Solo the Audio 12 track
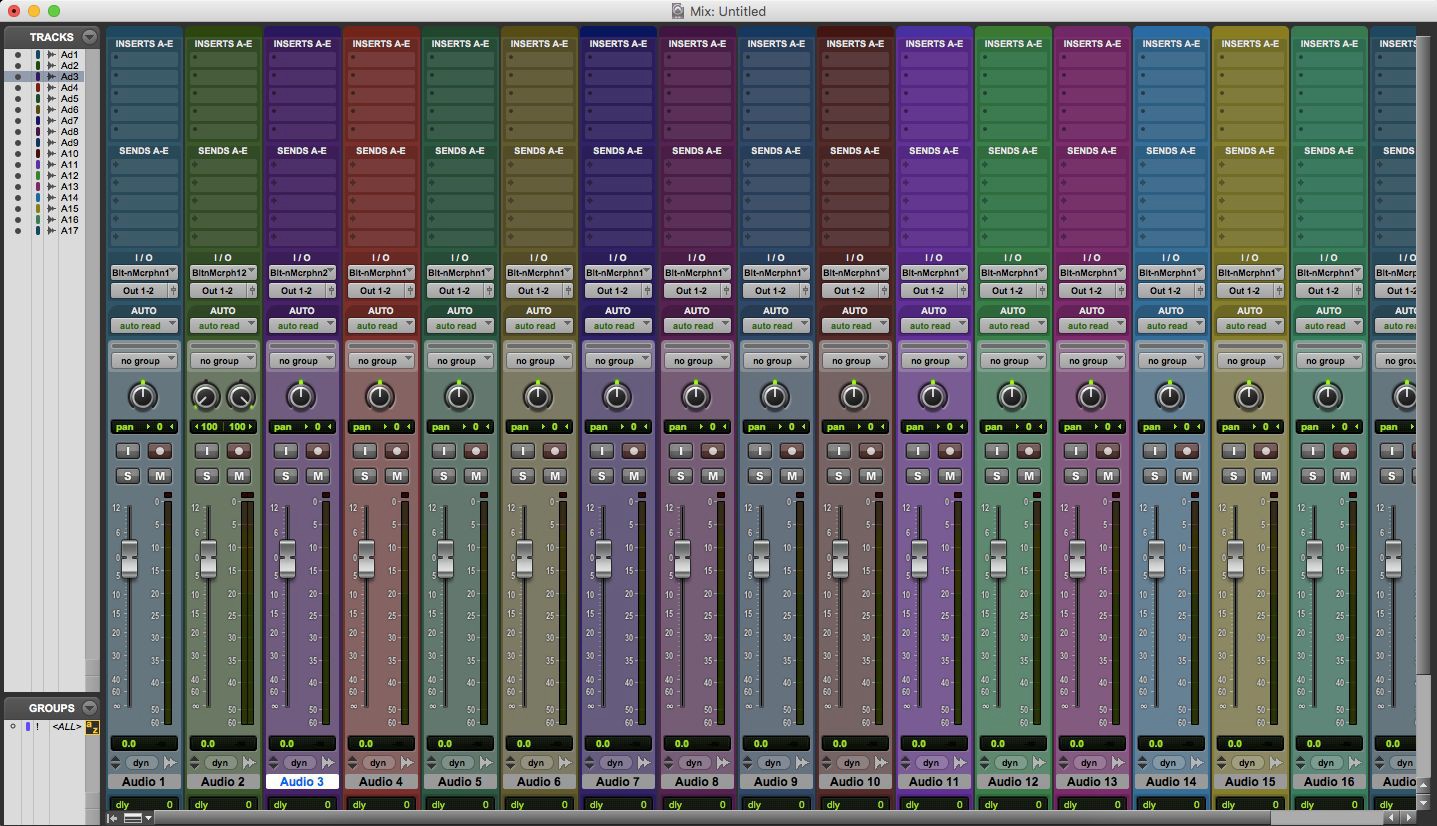 click(x=997, y=476)
